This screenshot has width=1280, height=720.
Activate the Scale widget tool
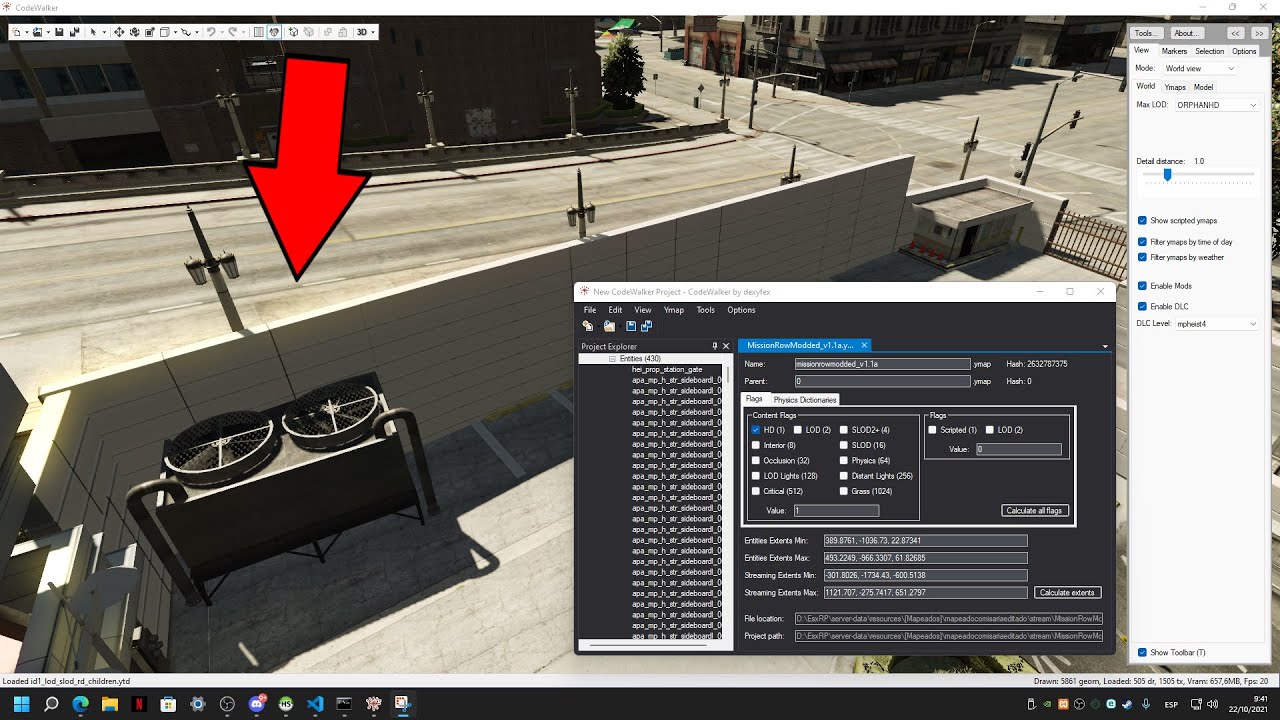click(x=149, y=32)
